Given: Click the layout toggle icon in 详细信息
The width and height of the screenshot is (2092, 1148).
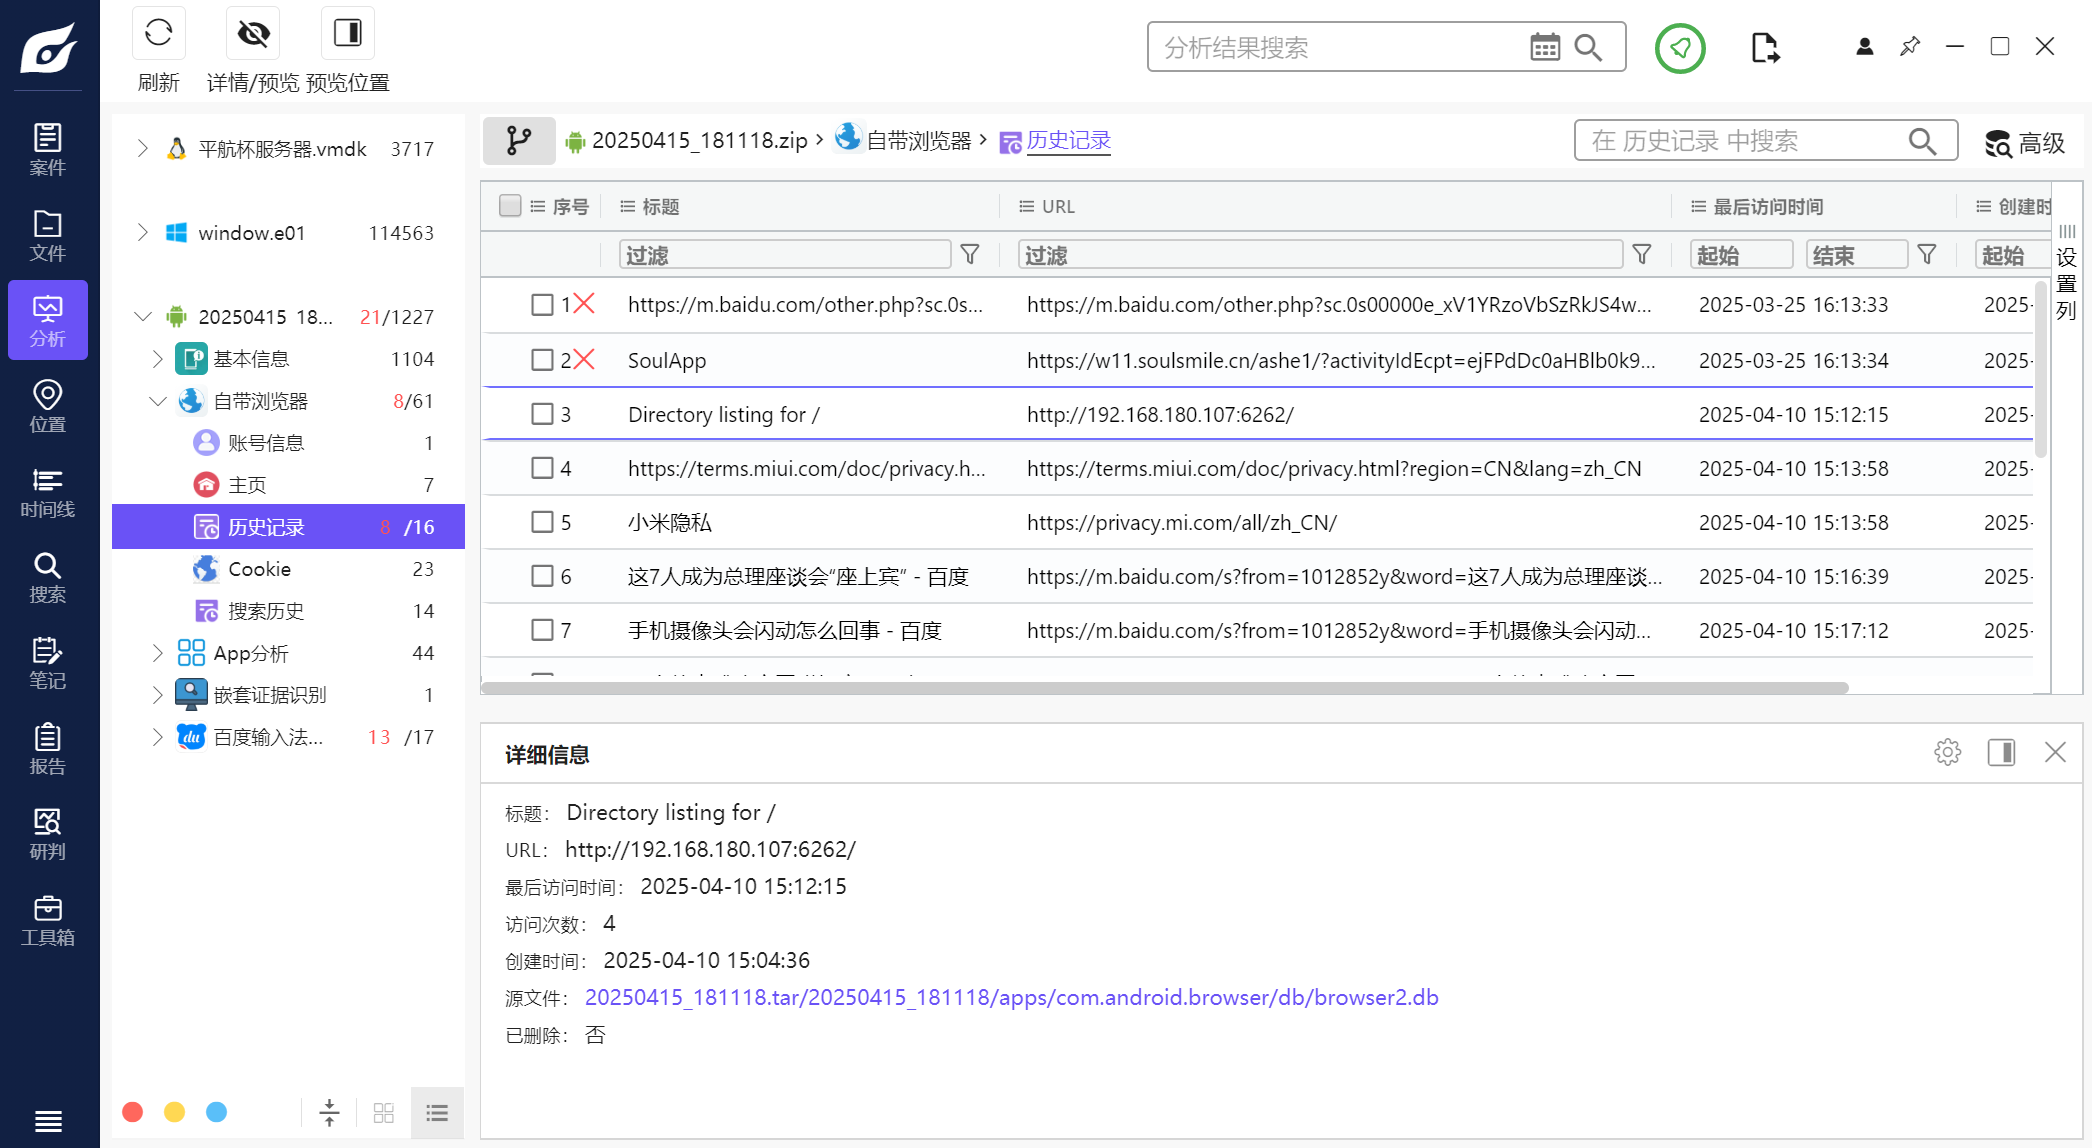Looking at the screenshot, I should [2001, 752].
